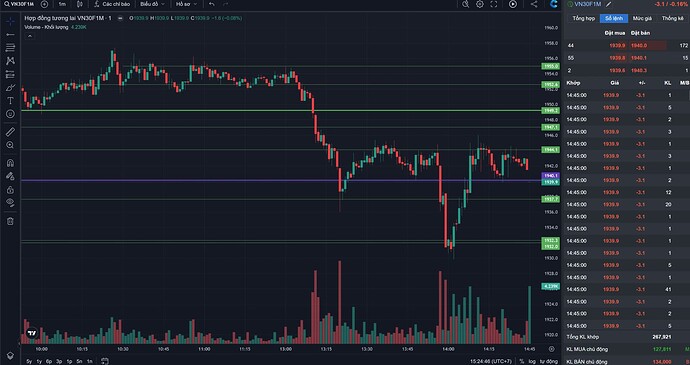Click the add/compare symbol plus icon
This screenshot has width=690, height=365.
point(44,4)
